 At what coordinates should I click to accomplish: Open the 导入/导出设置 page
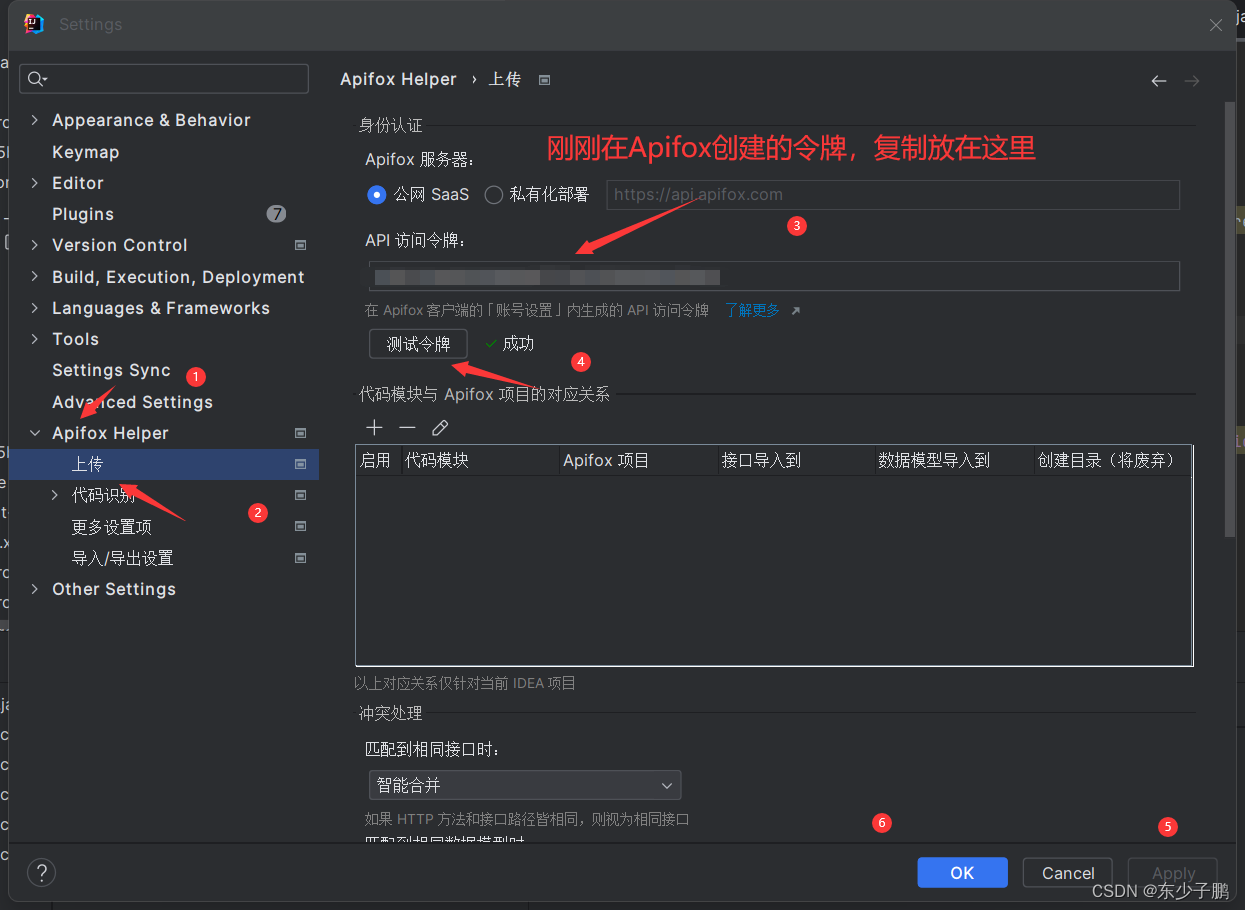point(122,558)
